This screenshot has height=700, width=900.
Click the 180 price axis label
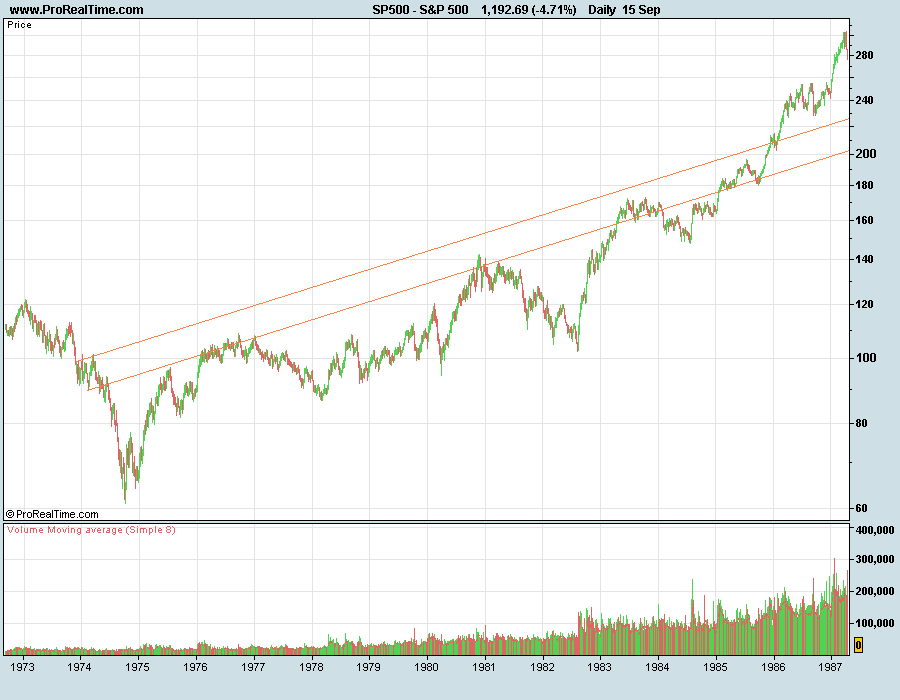click(864, 185)
